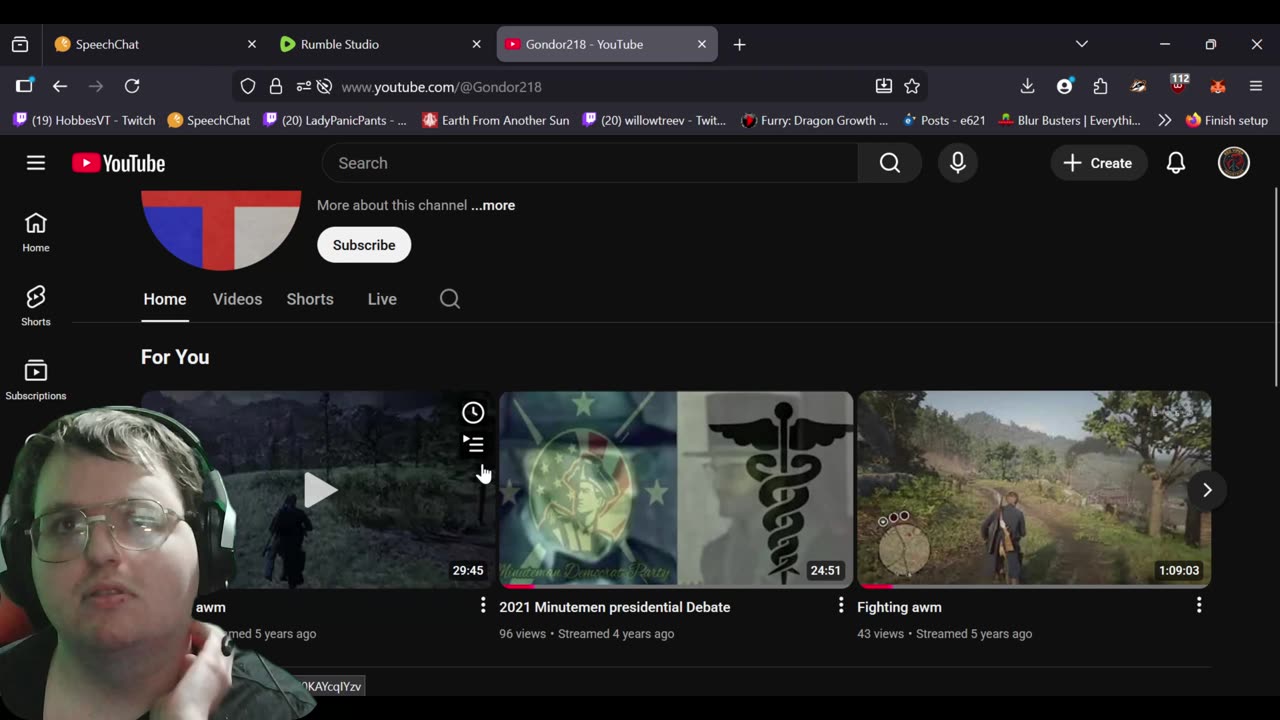Viewport: 1280px width, 720px height.
Task: Go to YouTube home via the logo
Action: (118, 163)
